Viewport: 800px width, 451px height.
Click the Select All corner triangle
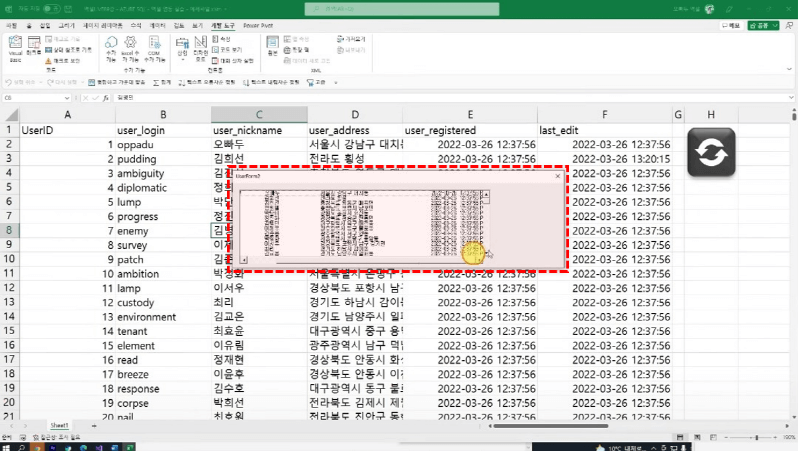(x=11, y=115)
